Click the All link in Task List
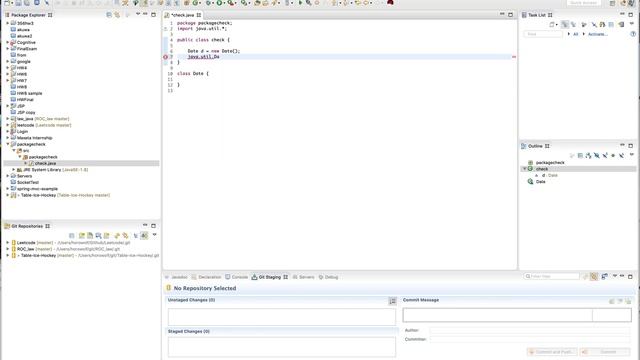 (576, 34)
